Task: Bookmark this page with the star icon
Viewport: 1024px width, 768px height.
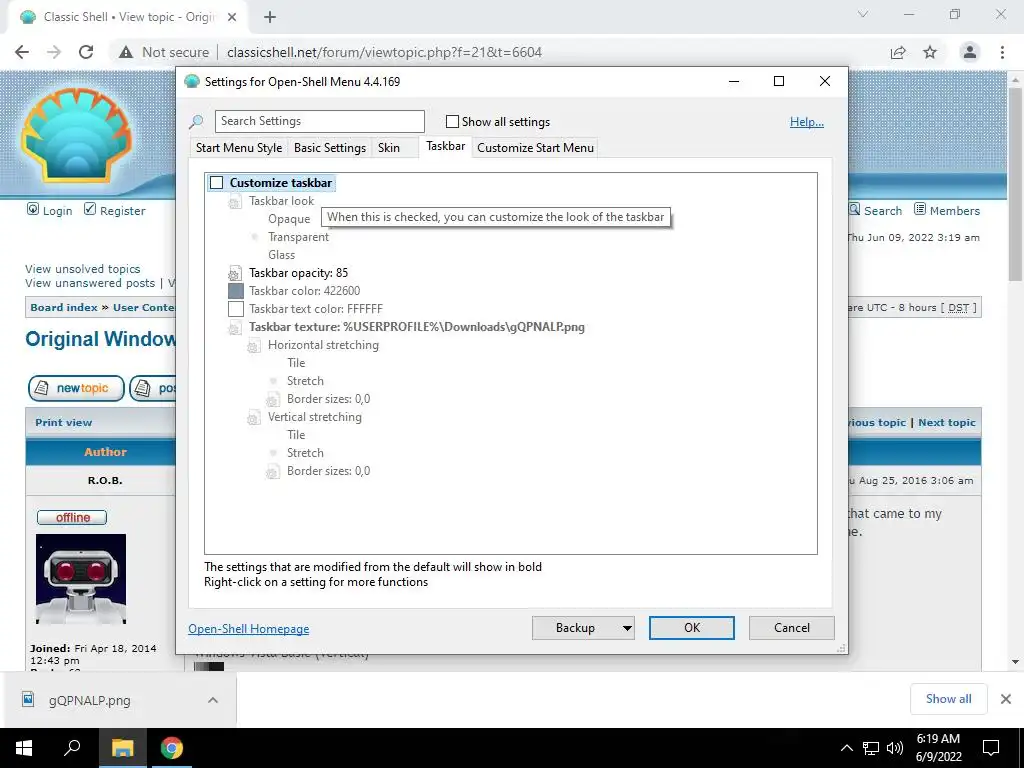Action: coord(930,52)
